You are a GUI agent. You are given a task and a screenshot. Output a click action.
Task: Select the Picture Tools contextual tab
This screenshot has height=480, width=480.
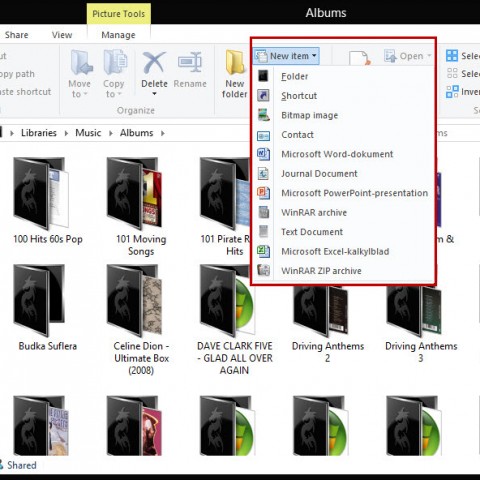click(118, 14)
